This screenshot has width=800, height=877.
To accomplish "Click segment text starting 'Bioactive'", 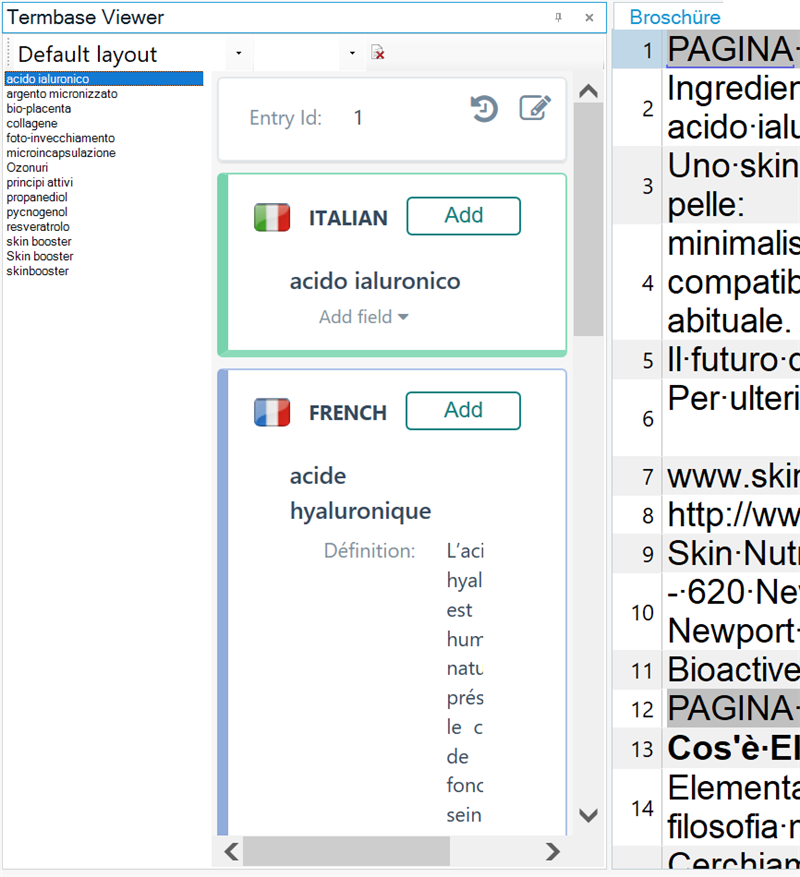I will tap(733, 669).
